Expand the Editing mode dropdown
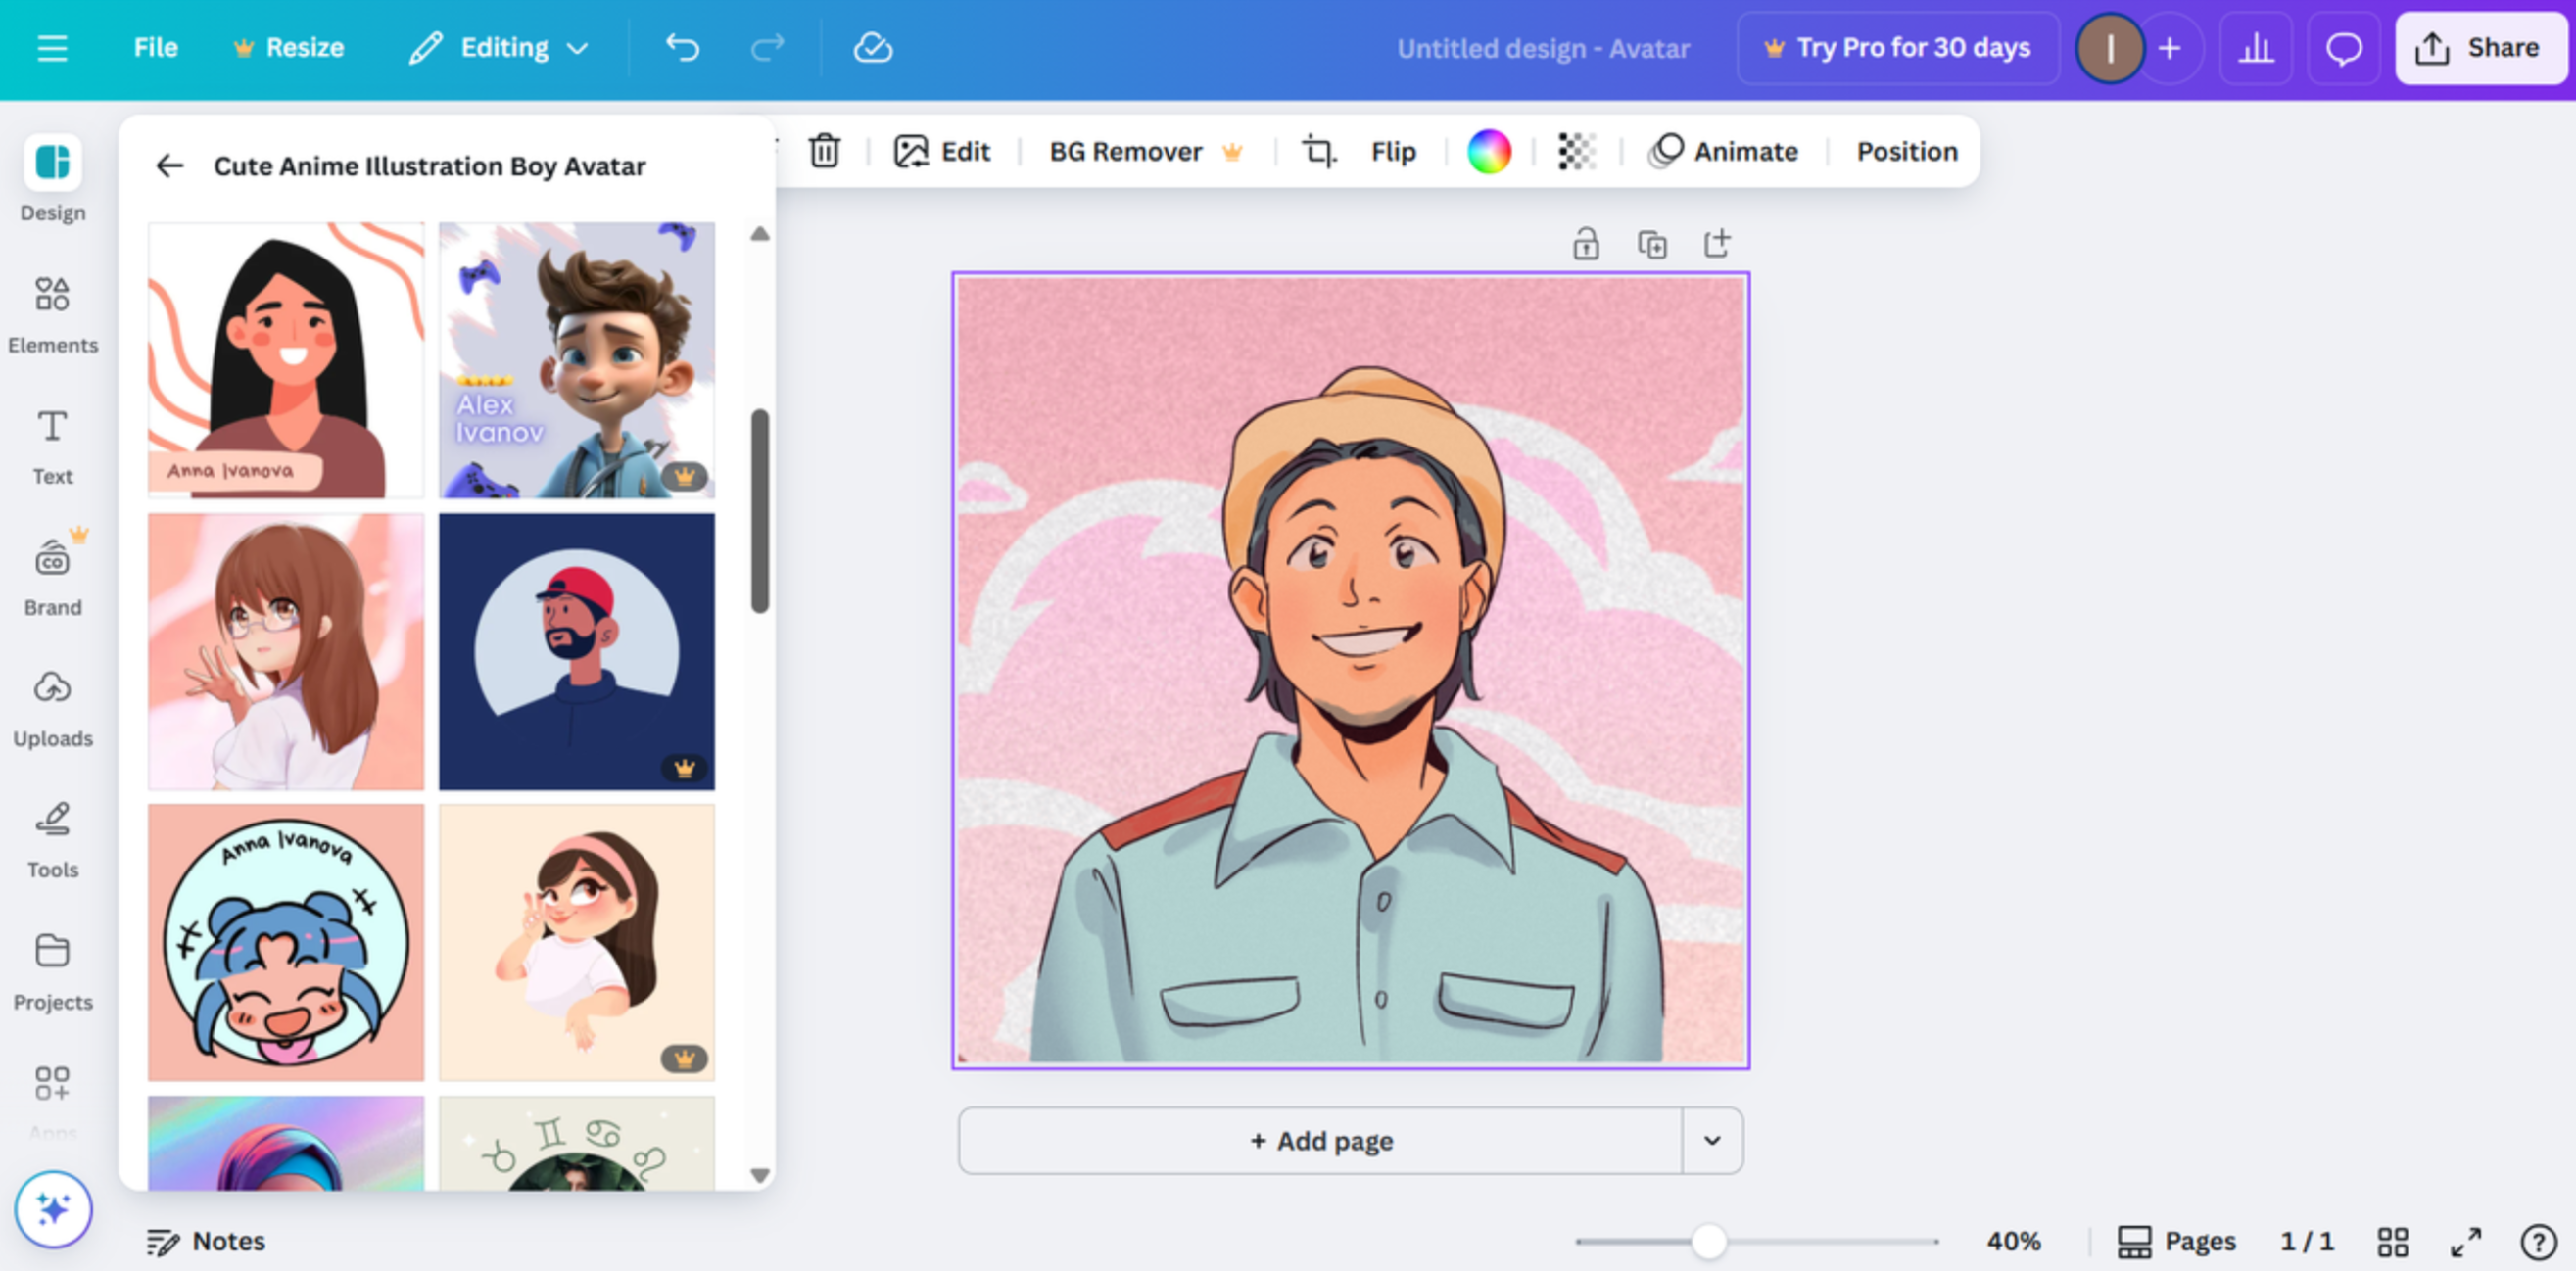 click(x=499, y=47)
